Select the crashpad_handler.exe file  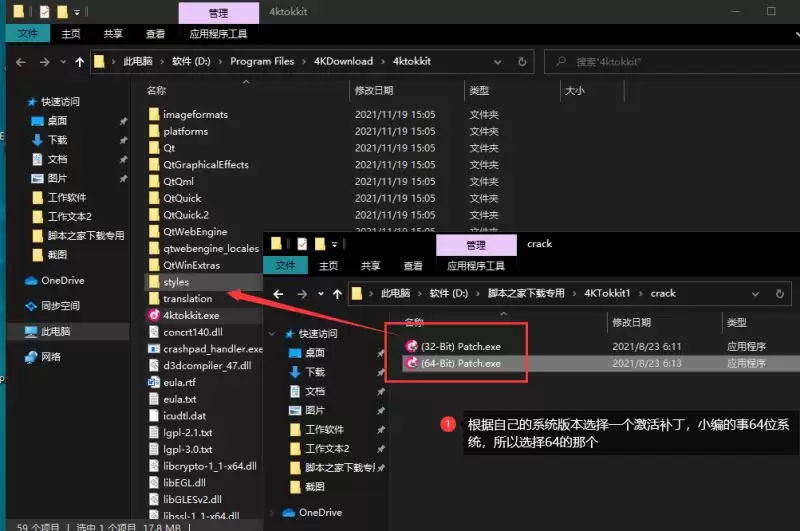tap(212, 349)
